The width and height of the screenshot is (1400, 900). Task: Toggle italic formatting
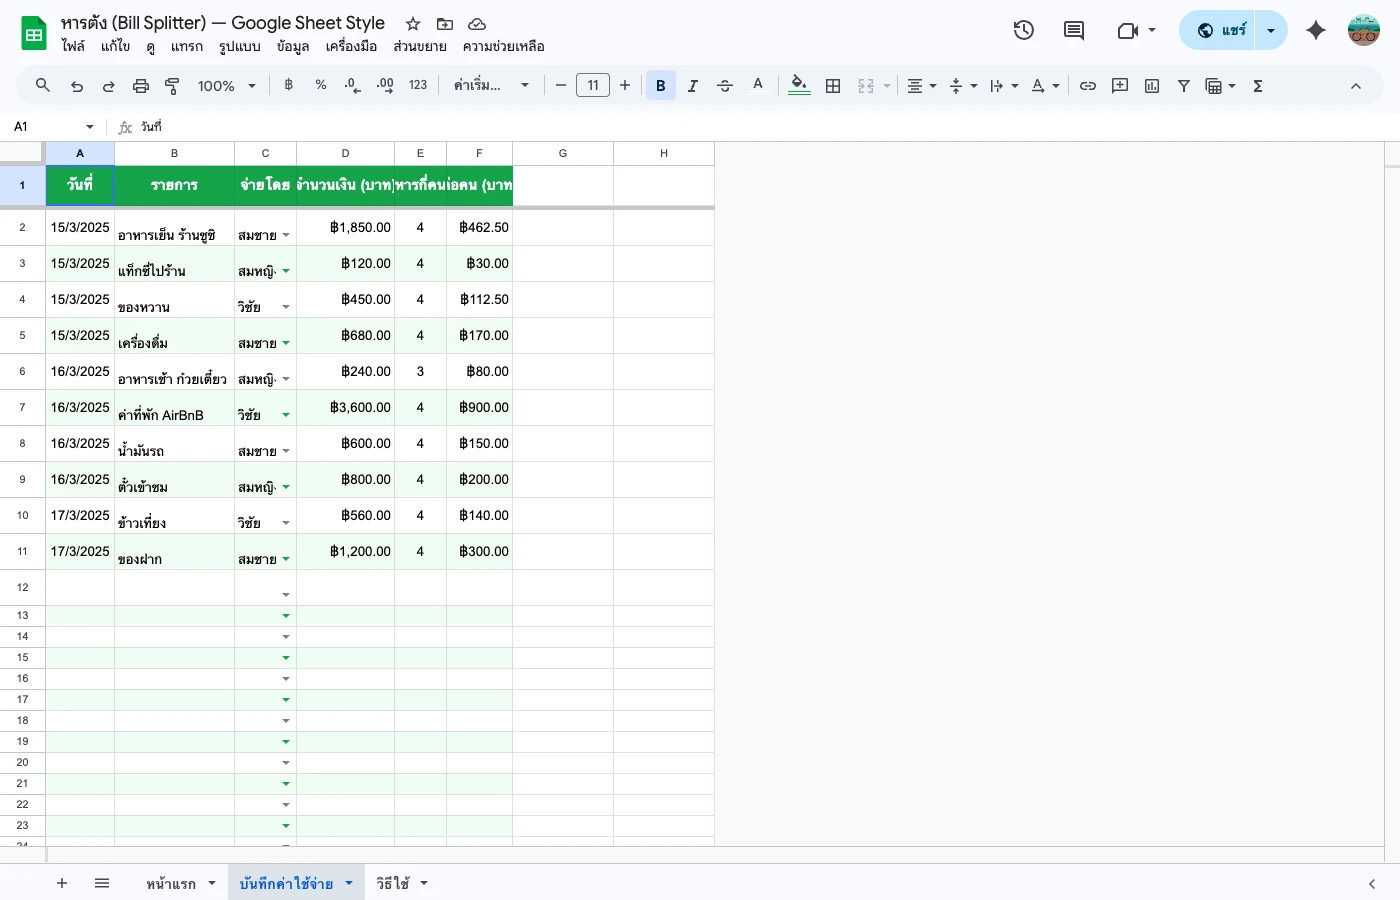[692, 86]
